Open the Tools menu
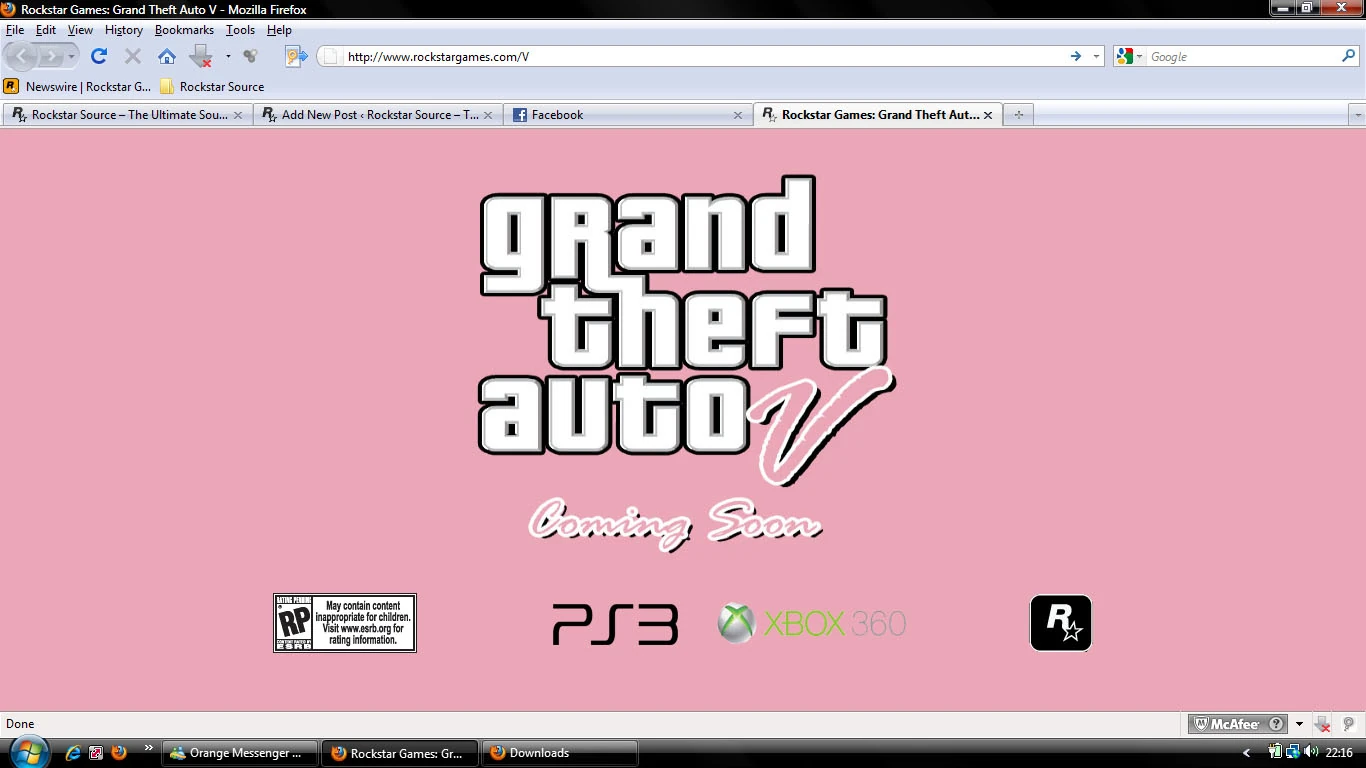1366x768 pixels. pyautogui.click(x=240, y=30)
